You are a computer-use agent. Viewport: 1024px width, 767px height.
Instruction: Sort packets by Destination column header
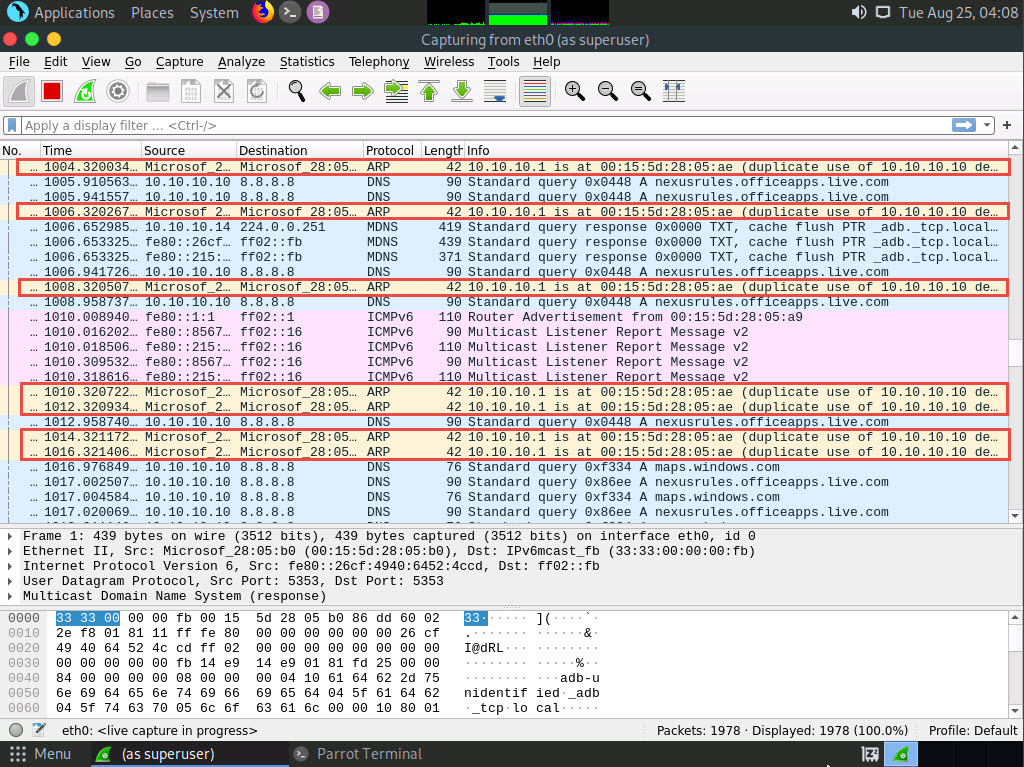(299, 150)
